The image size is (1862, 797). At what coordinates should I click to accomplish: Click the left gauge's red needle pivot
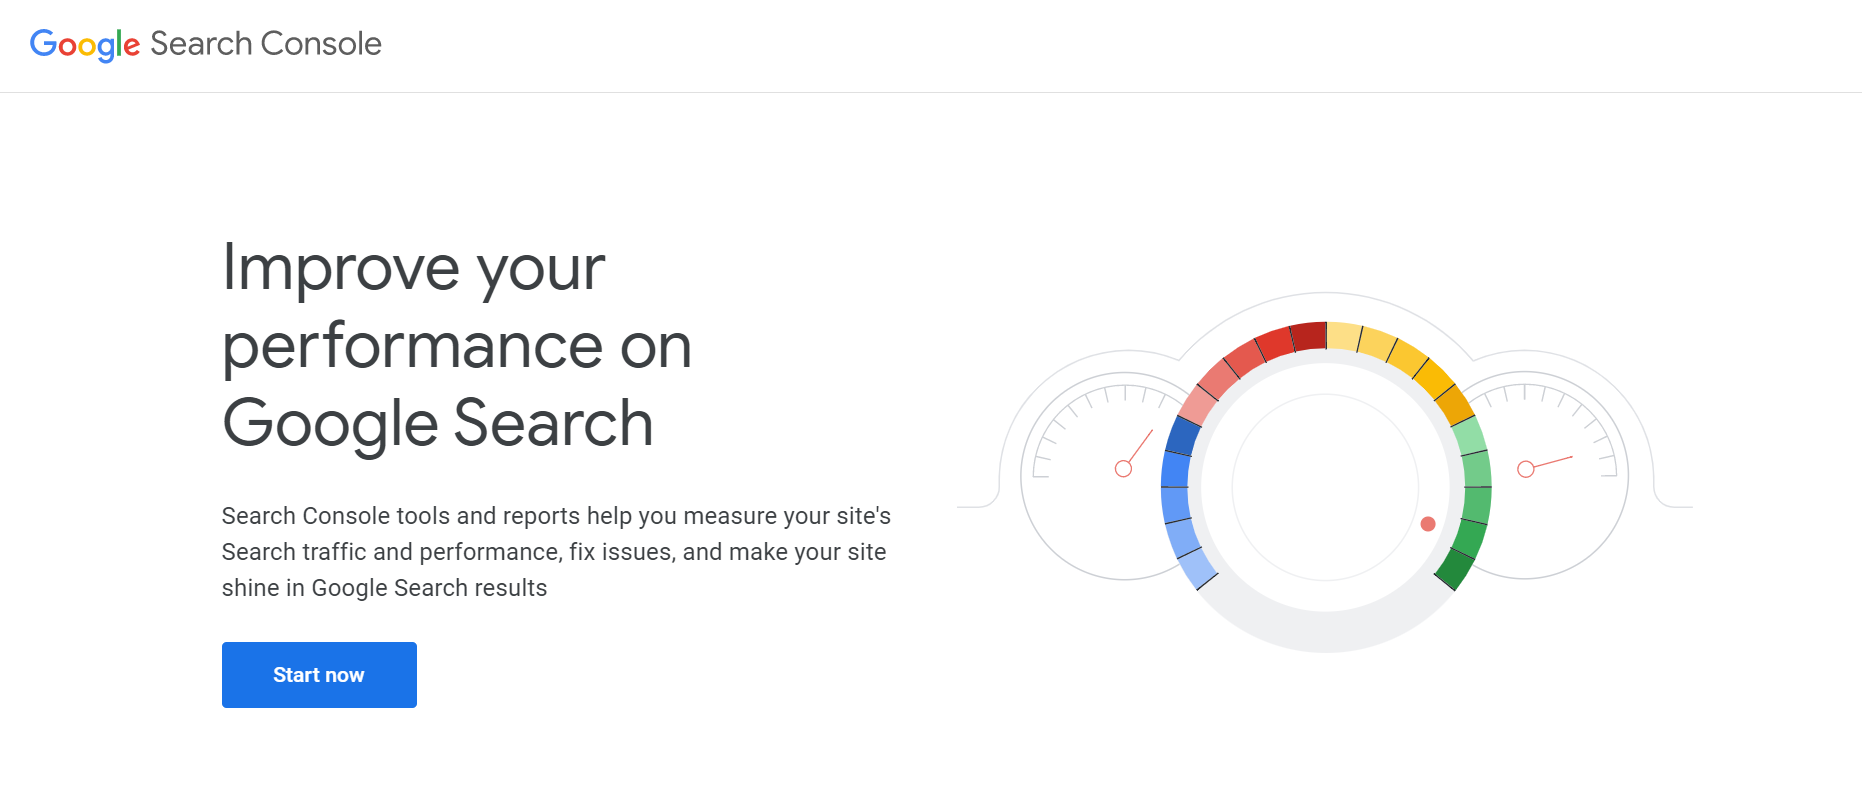pos(1123,469)
